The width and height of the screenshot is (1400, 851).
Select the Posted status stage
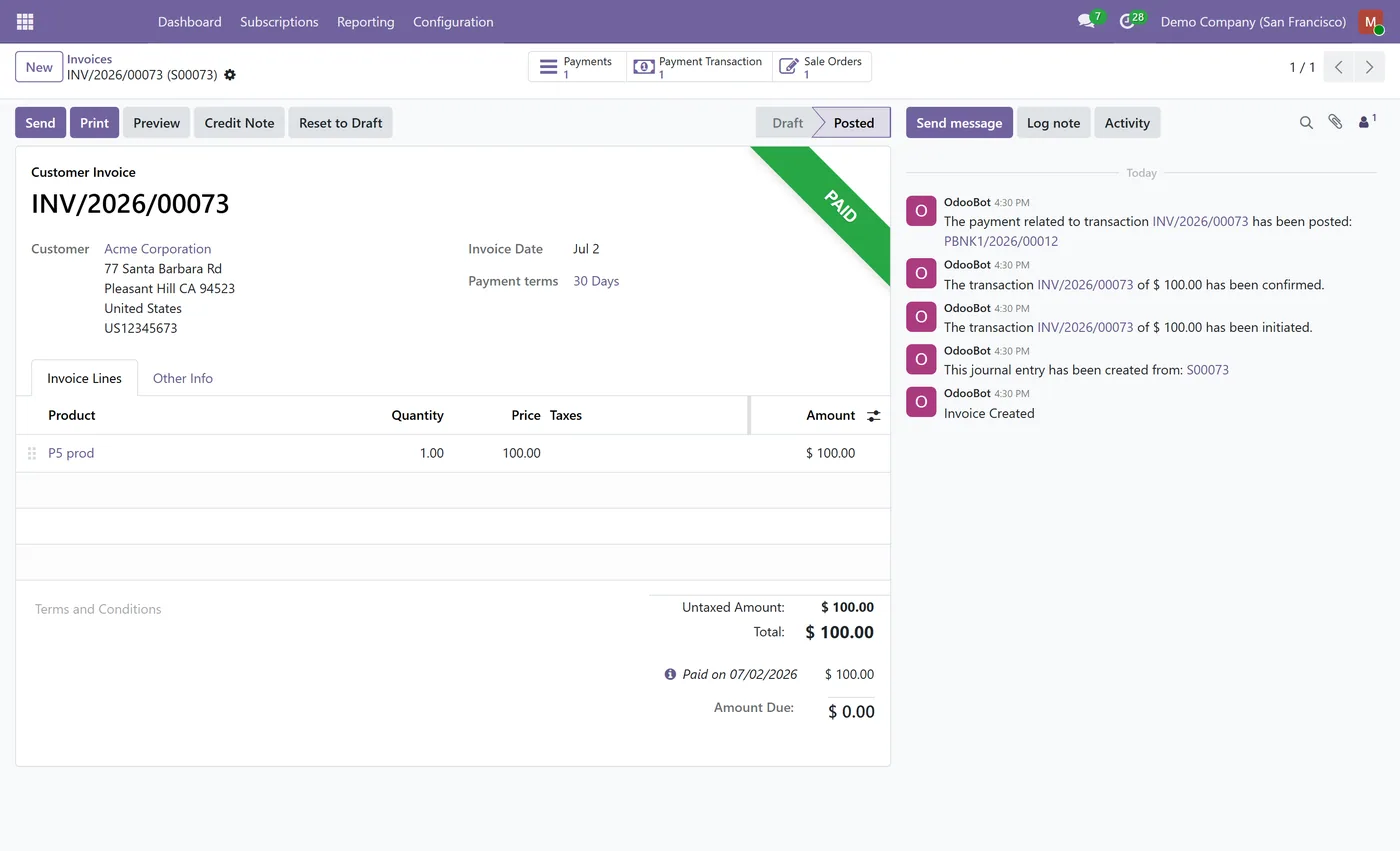point(853,122)
